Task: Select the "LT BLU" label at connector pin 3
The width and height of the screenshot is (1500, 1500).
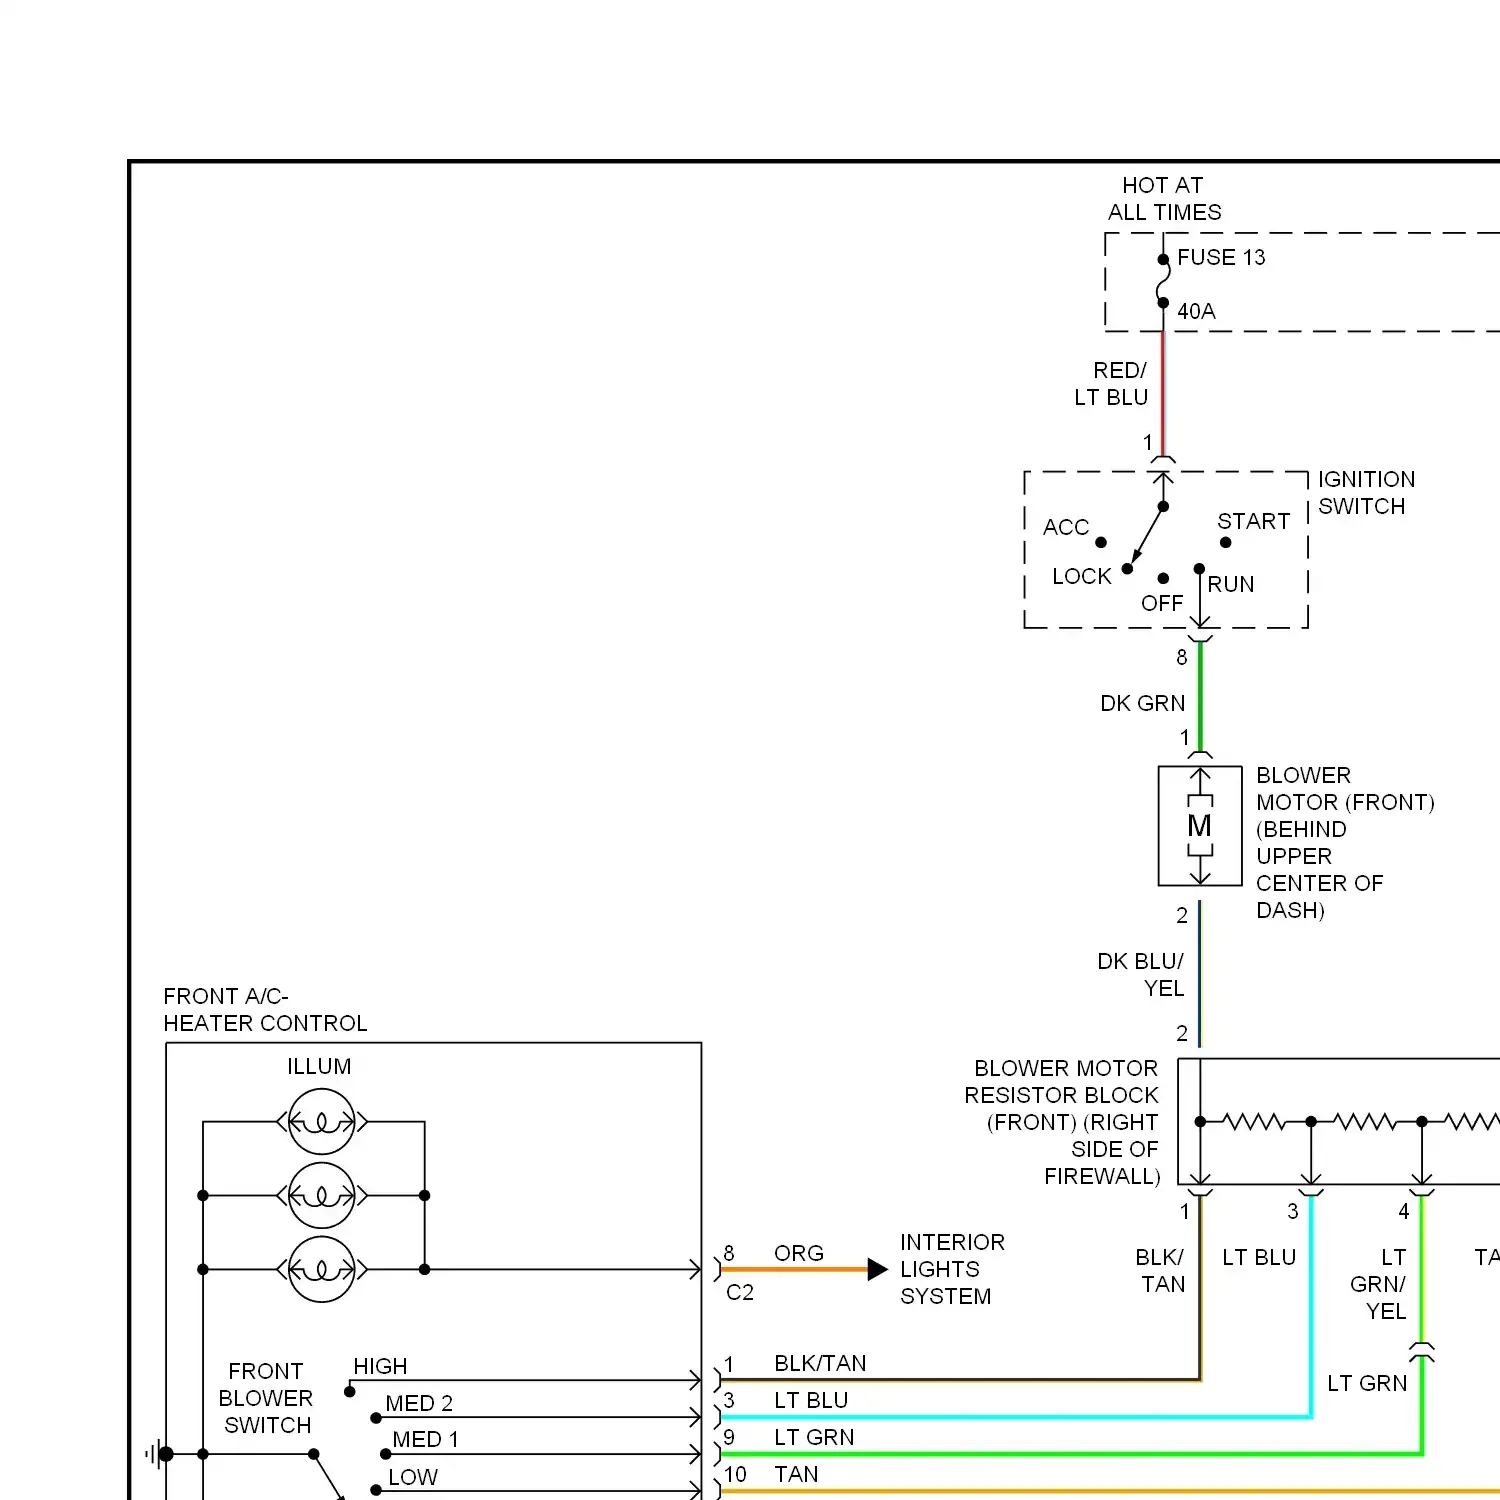Action: pyautogui.click(x=811, y=1400)
